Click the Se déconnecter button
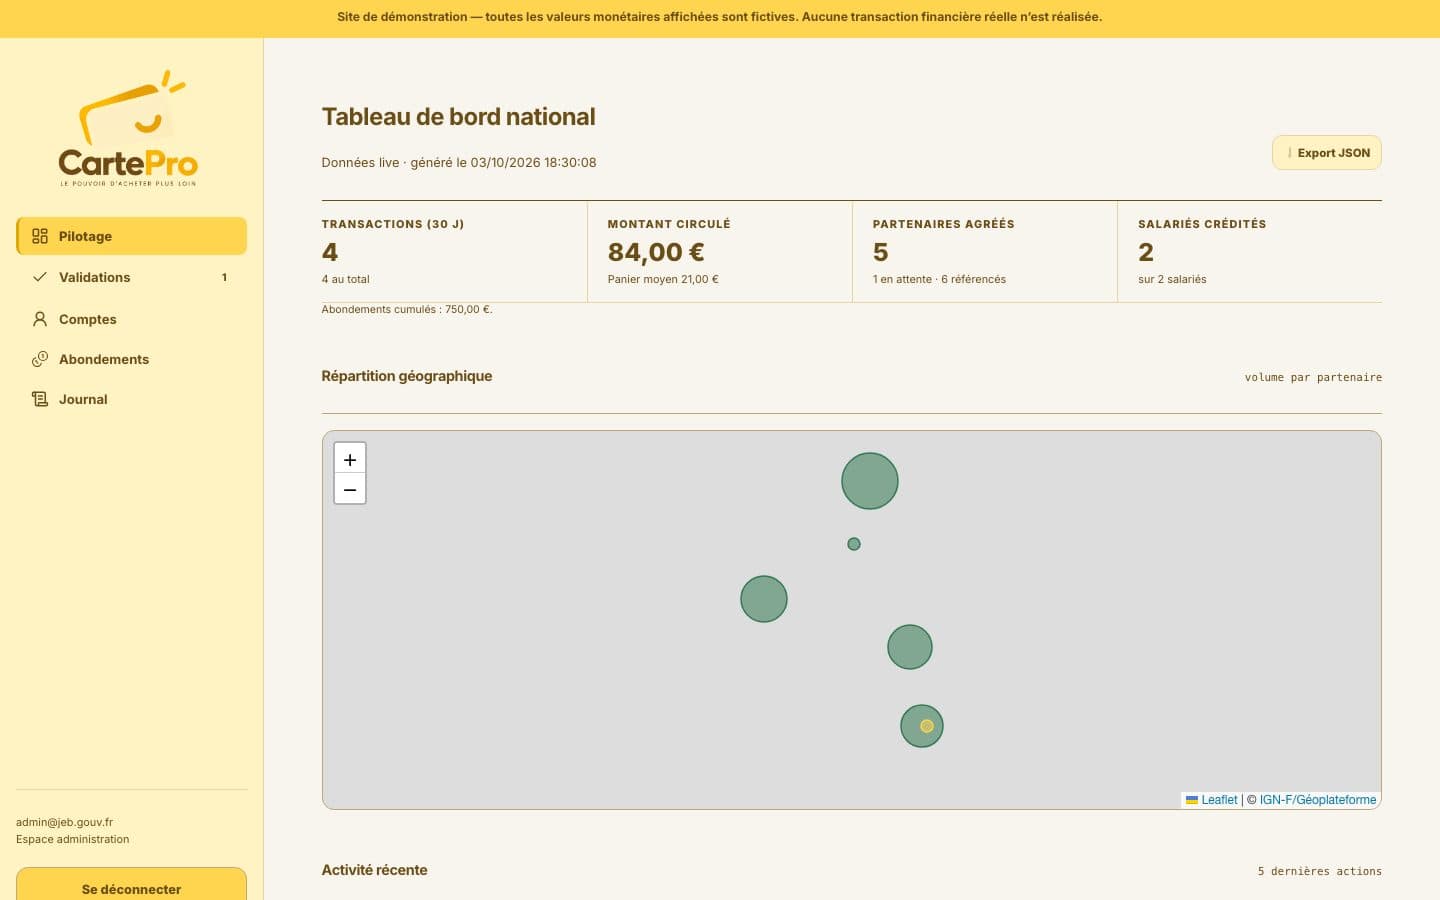This screenshot has width=1440, height=900. 131,886
